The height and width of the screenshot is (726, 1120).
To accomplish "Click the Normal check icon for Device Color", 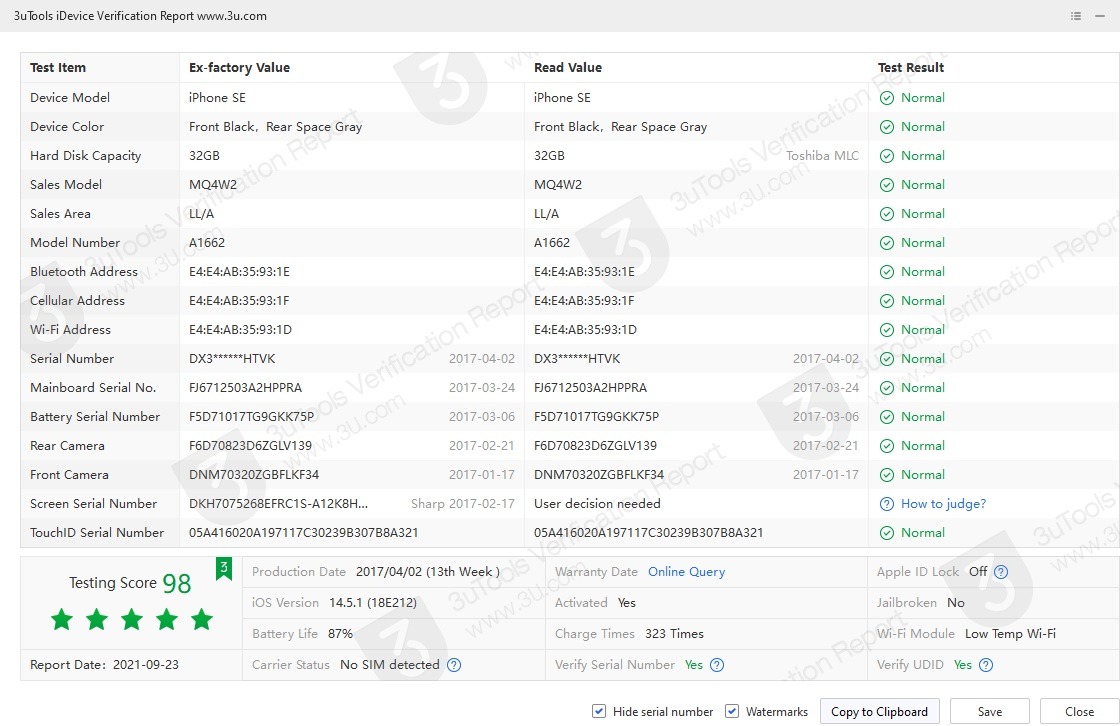I will coord(886,127).
